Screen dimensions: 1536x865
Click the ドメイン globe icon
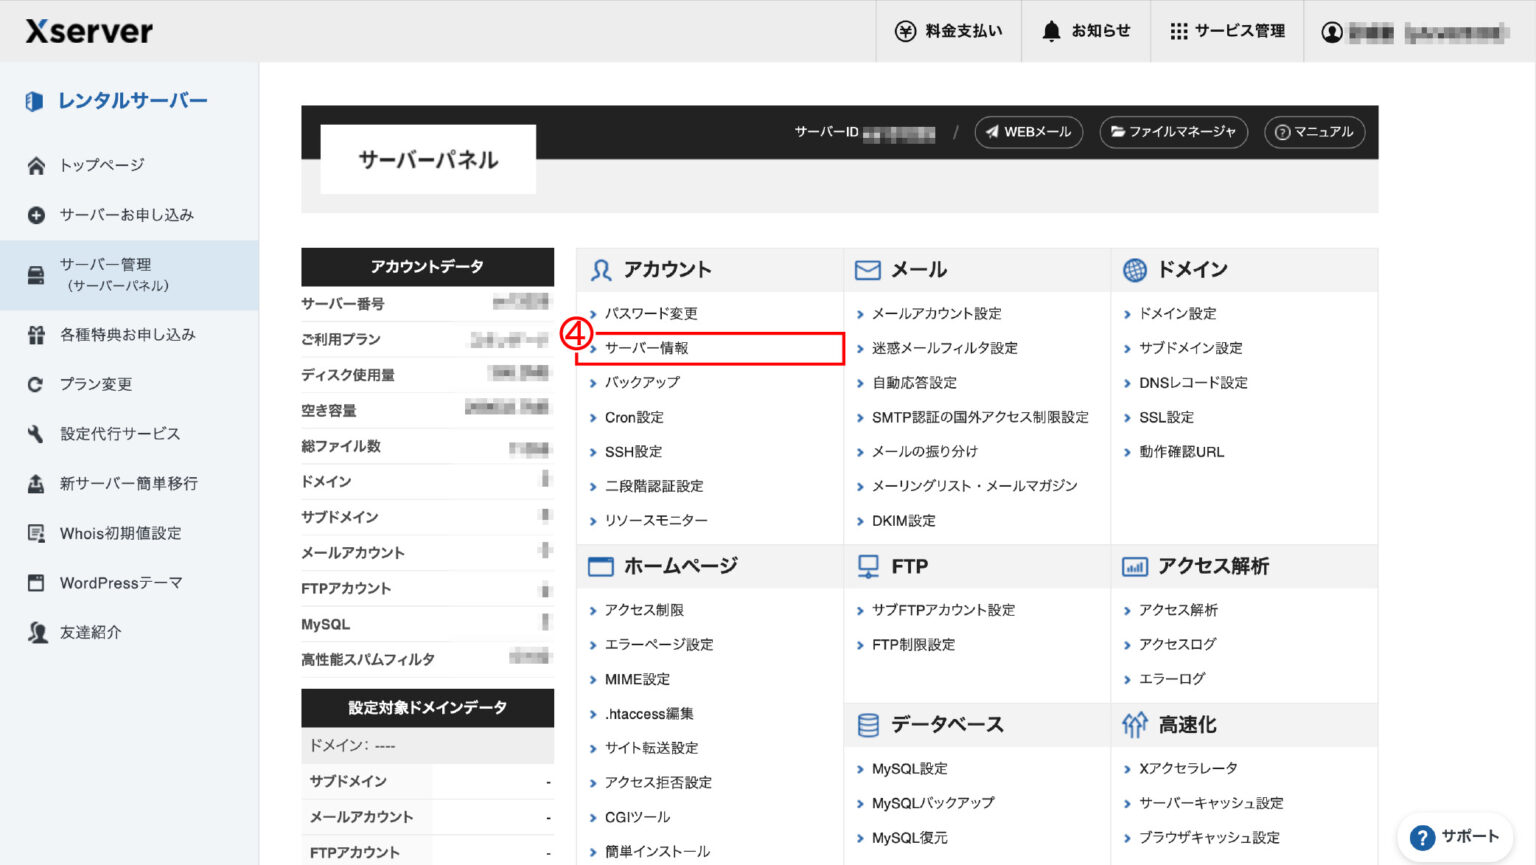1133,268
